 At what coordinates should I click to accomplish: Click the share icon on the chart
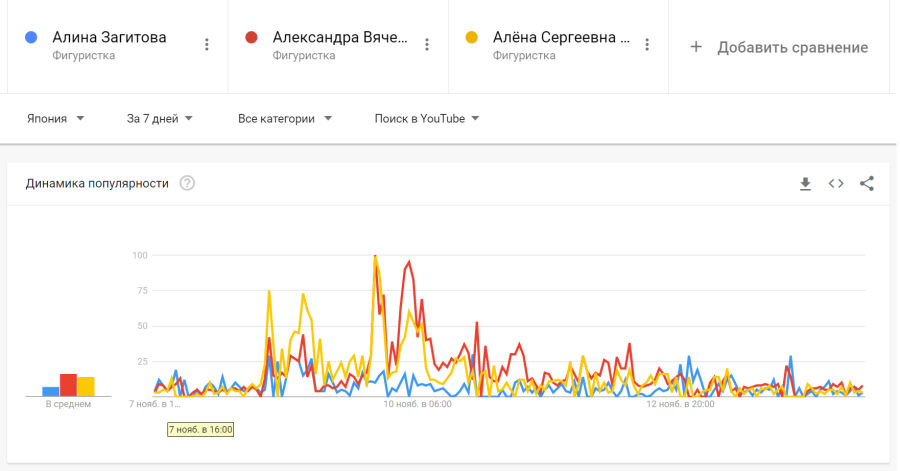pos(867,184)
